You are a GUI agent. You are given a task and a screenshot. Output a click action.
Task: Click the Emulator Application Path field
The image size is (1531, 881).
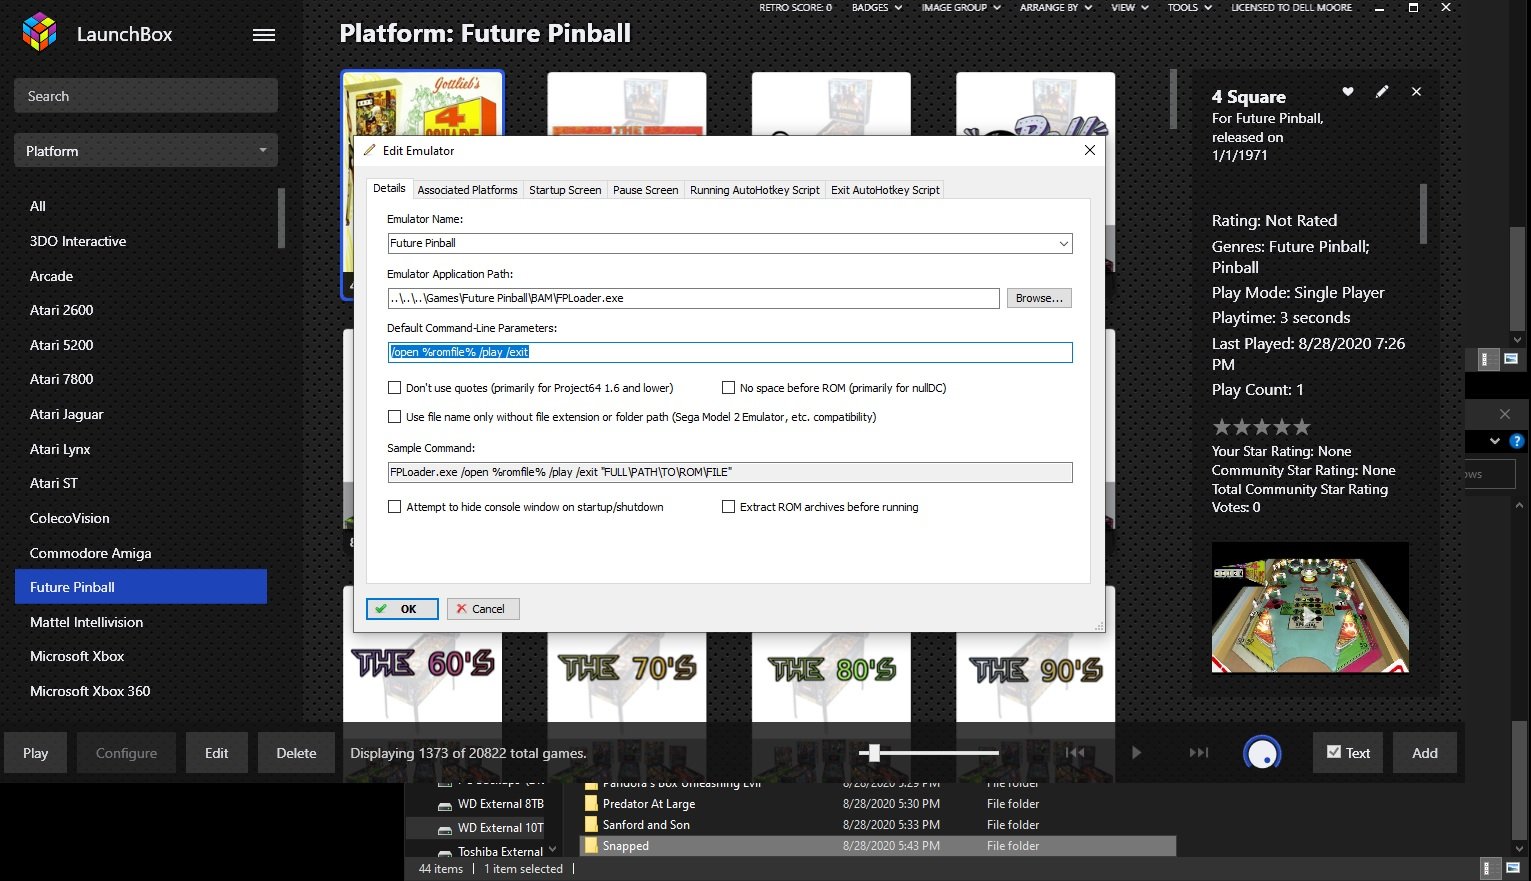pyautogui.click(x=693, y=298)
